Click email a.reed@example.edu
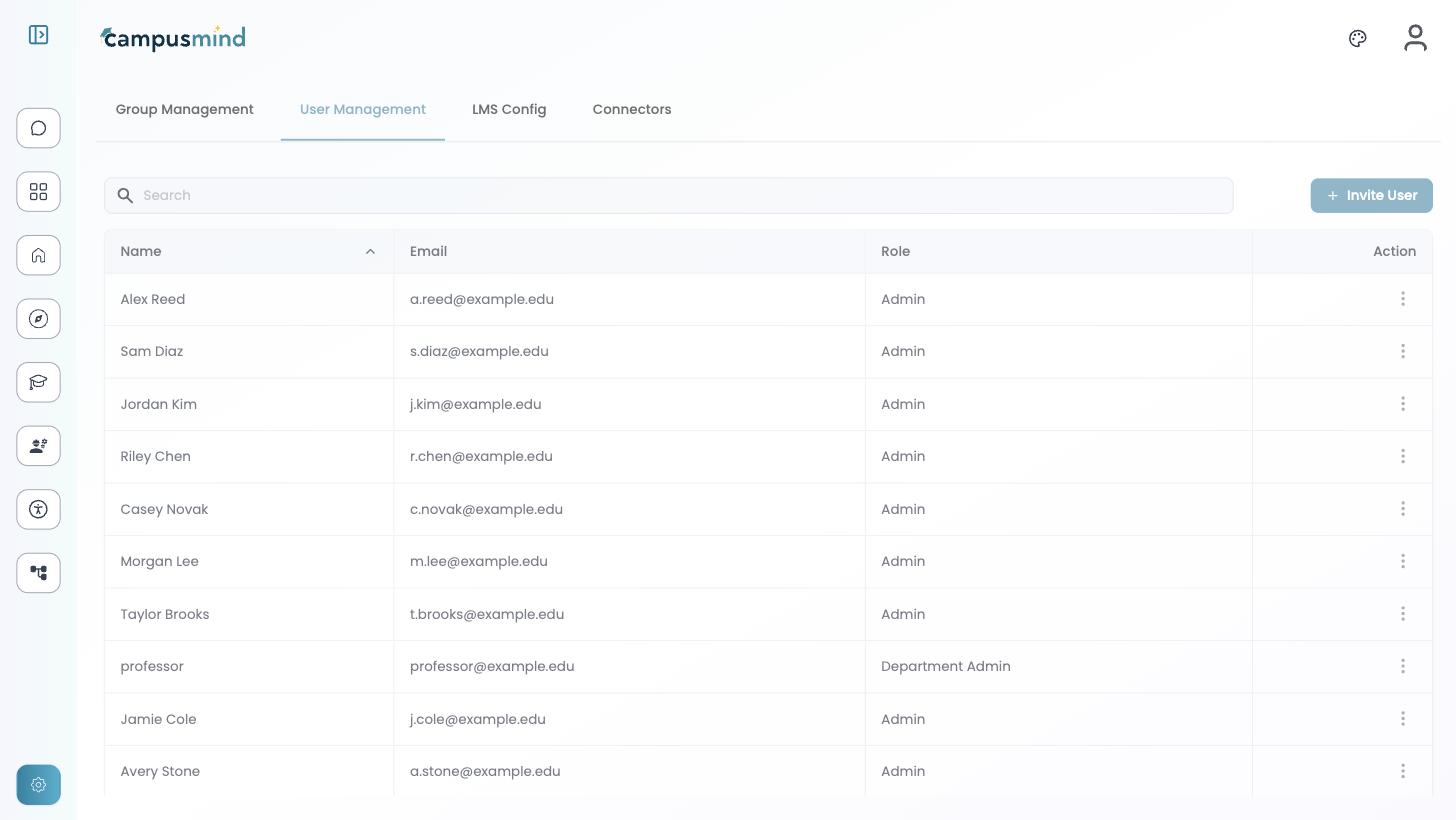 coord(481,299)
